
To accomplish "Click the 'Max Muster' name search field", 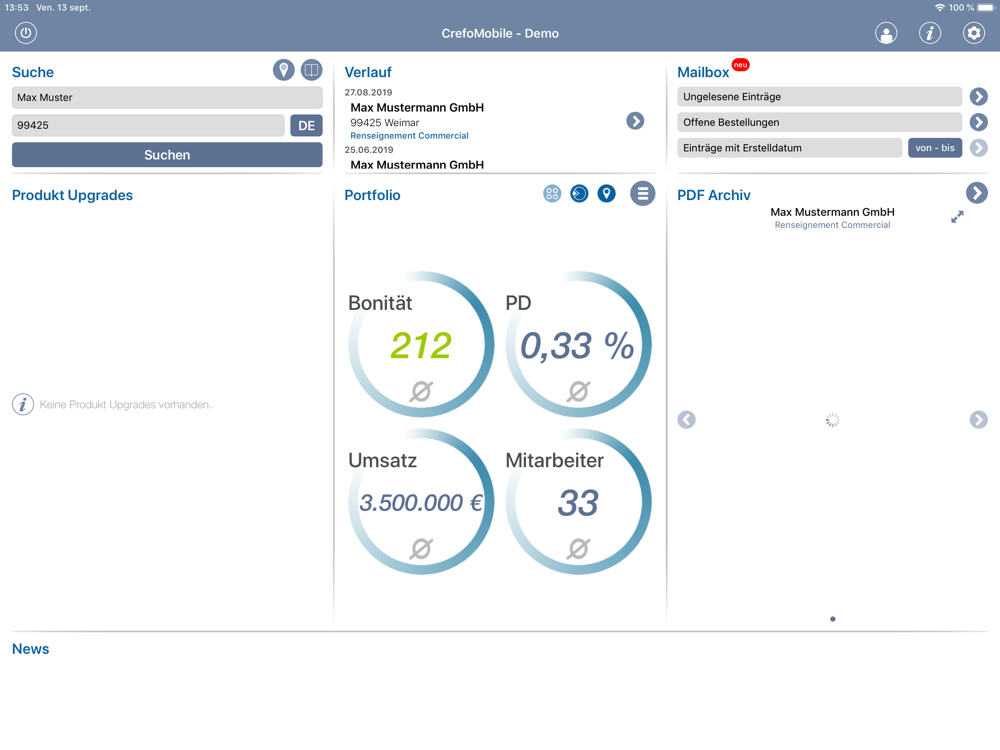I will [x=167, y=97].
